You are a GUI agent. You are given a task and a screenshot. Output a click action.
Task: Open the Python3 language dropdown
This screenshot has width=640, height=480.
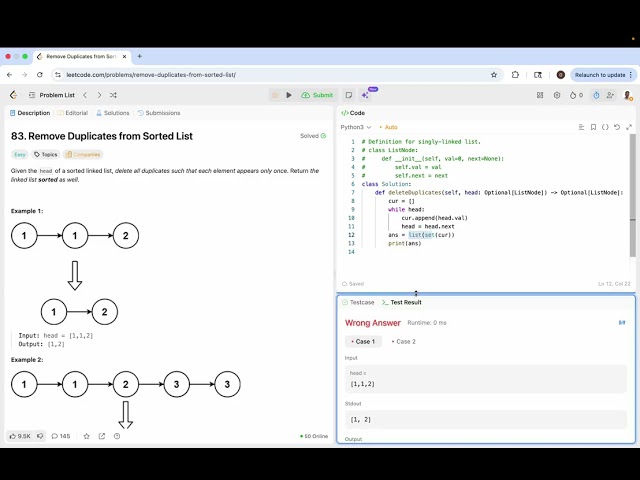356,127
